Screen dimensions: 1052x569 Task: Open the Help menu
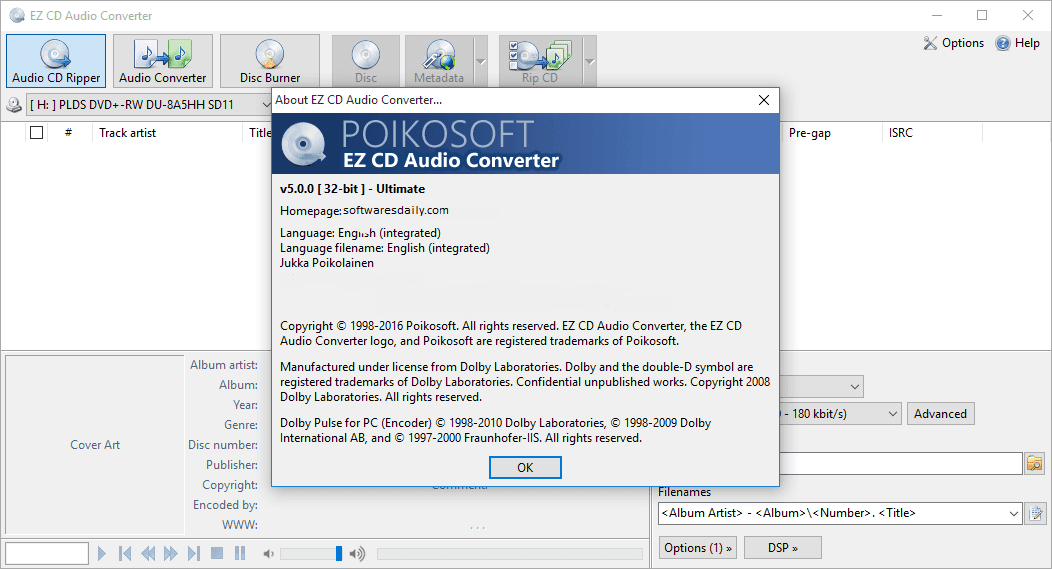[x=1018, y=43]
